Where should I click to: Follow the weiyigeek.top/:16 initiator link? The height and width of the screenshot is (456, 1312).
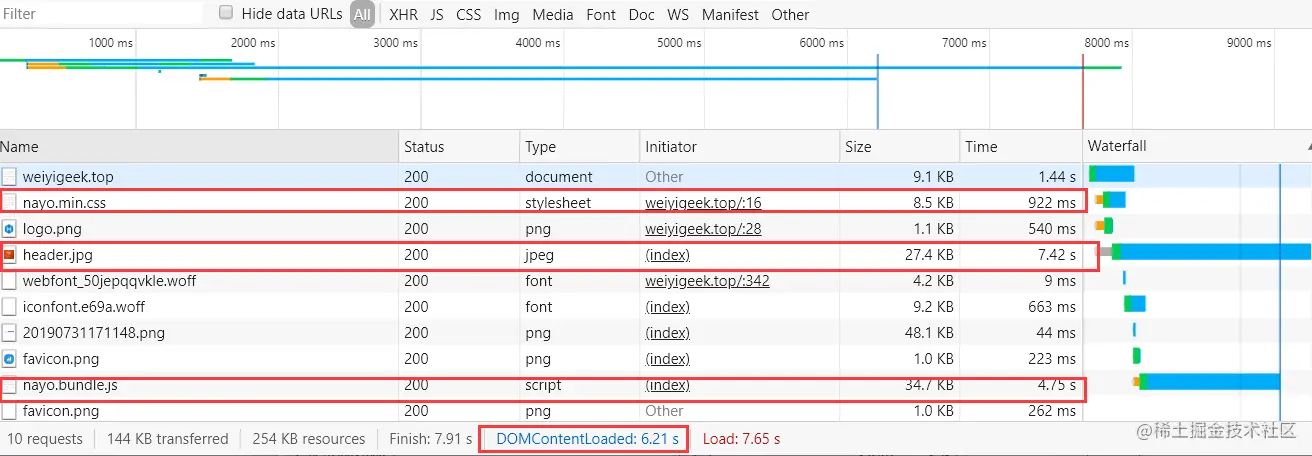(703, 202)
